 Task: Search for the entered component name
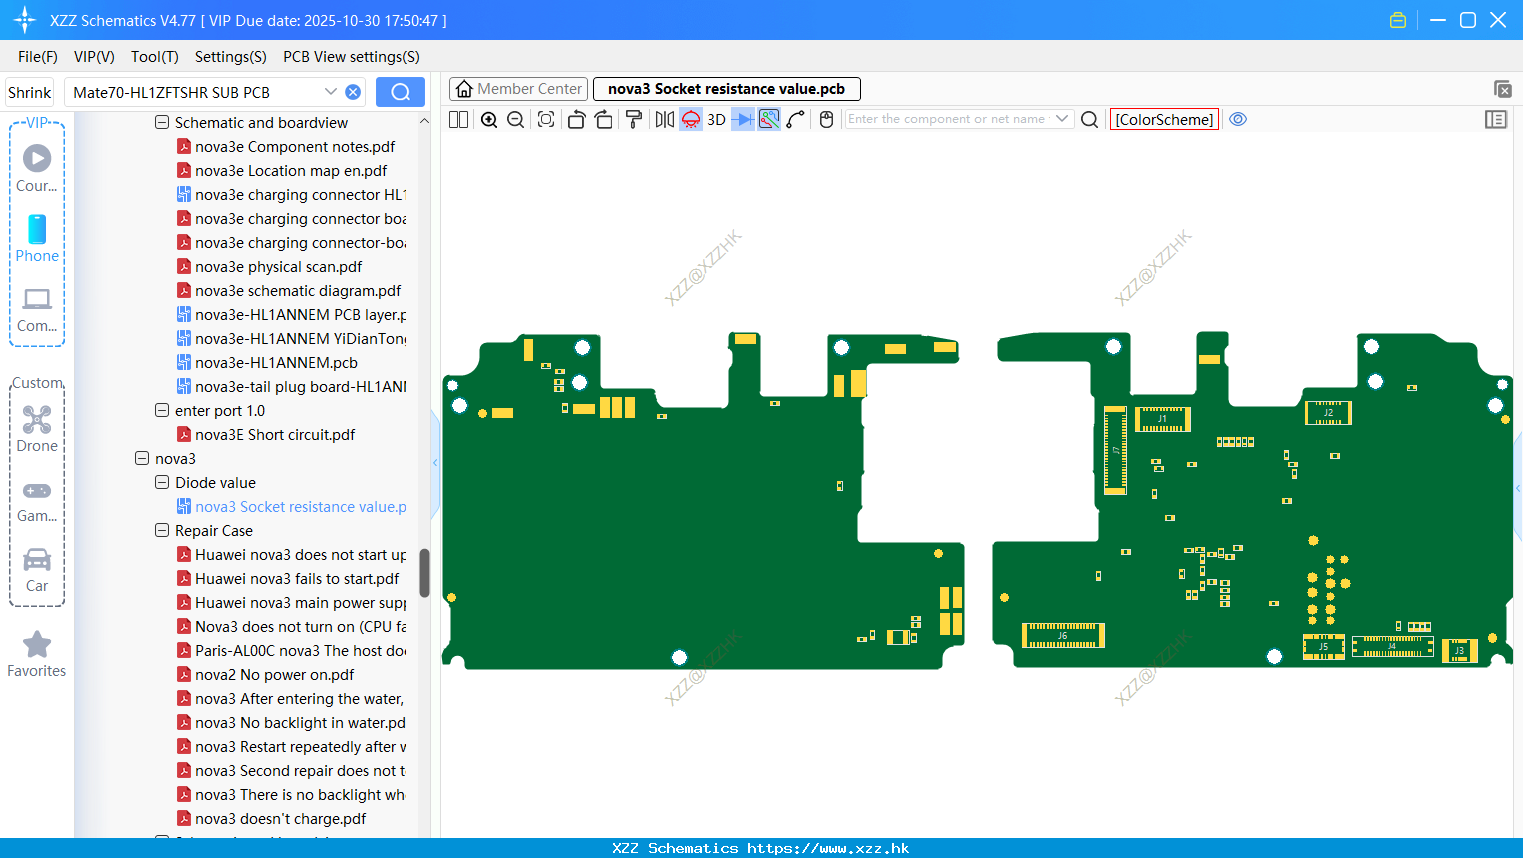tap(1090, 119)
